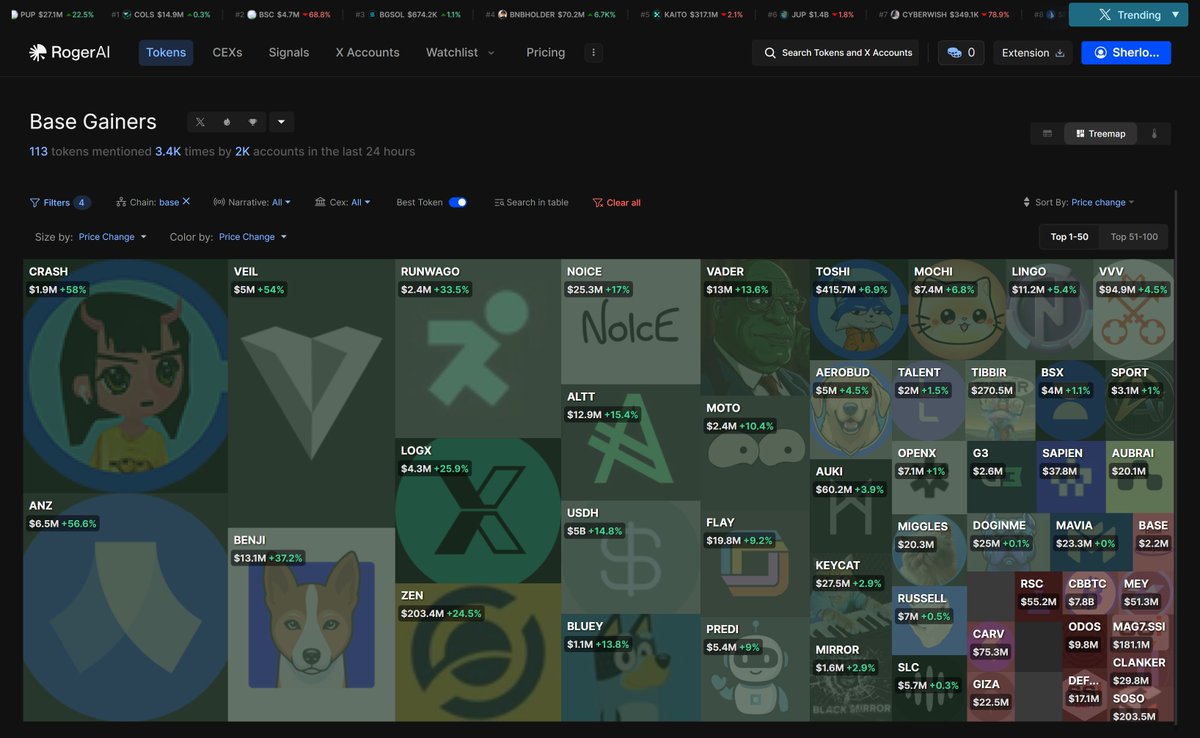Viewport: 1200px width, 738px height.
Task: Switch to the table view icon
Action: click(x=1047, y=133)
